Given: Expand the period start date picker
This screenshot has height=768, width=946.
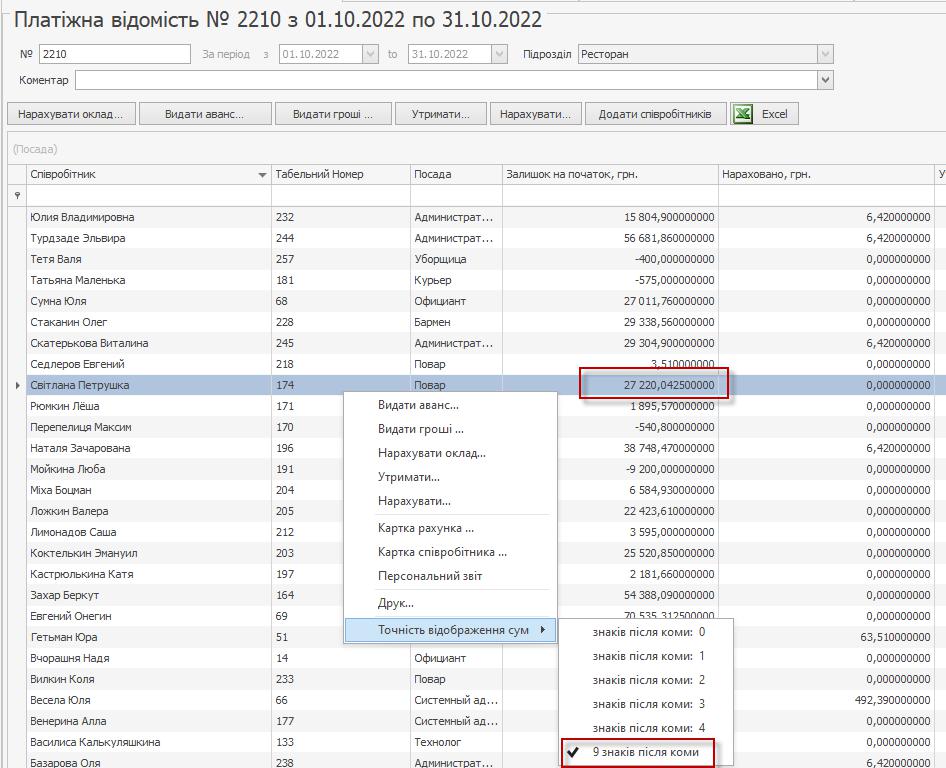Looking at the screenshot, I should pos(369,54).
